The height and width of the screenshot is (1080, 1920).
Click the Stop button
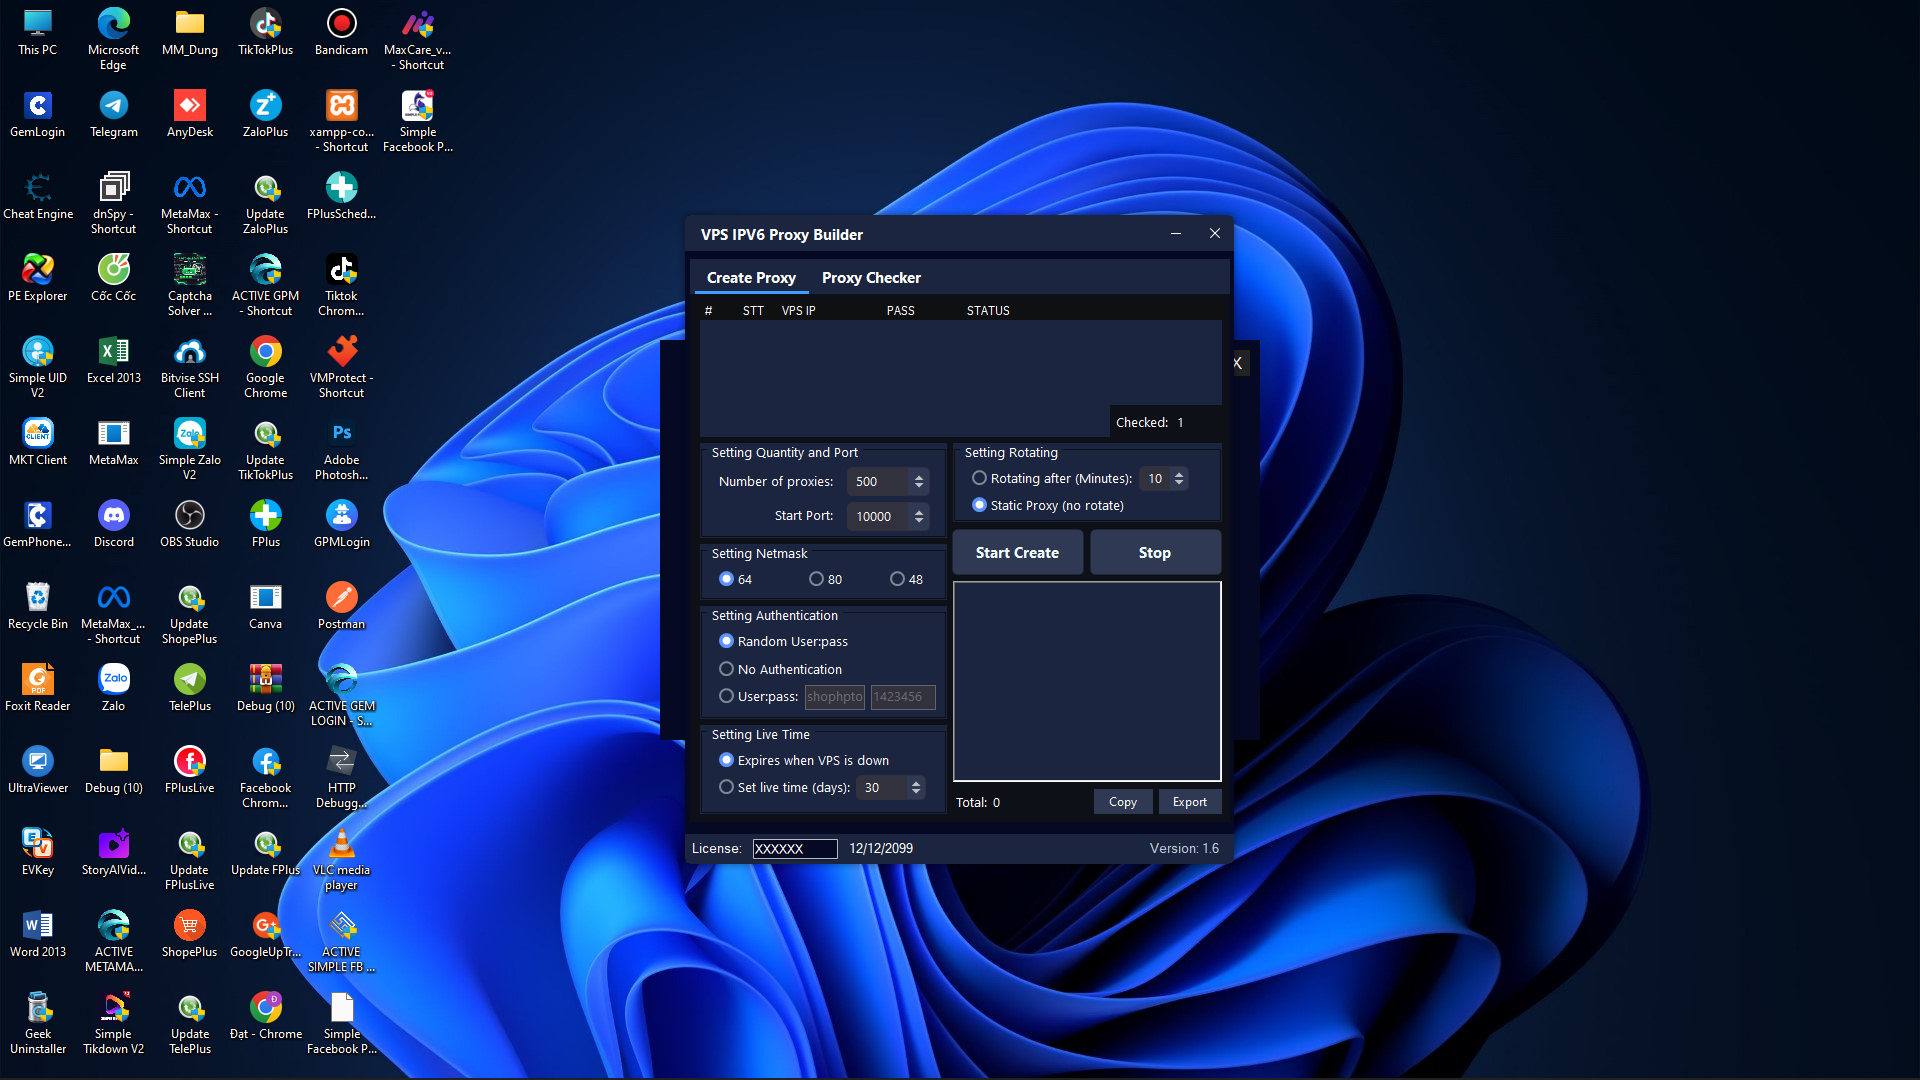point(1155,553)
